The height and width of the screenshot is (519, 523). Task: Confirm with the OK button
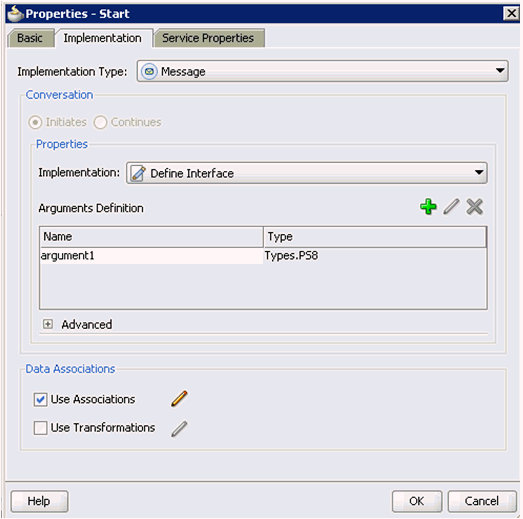coord(417,501)
